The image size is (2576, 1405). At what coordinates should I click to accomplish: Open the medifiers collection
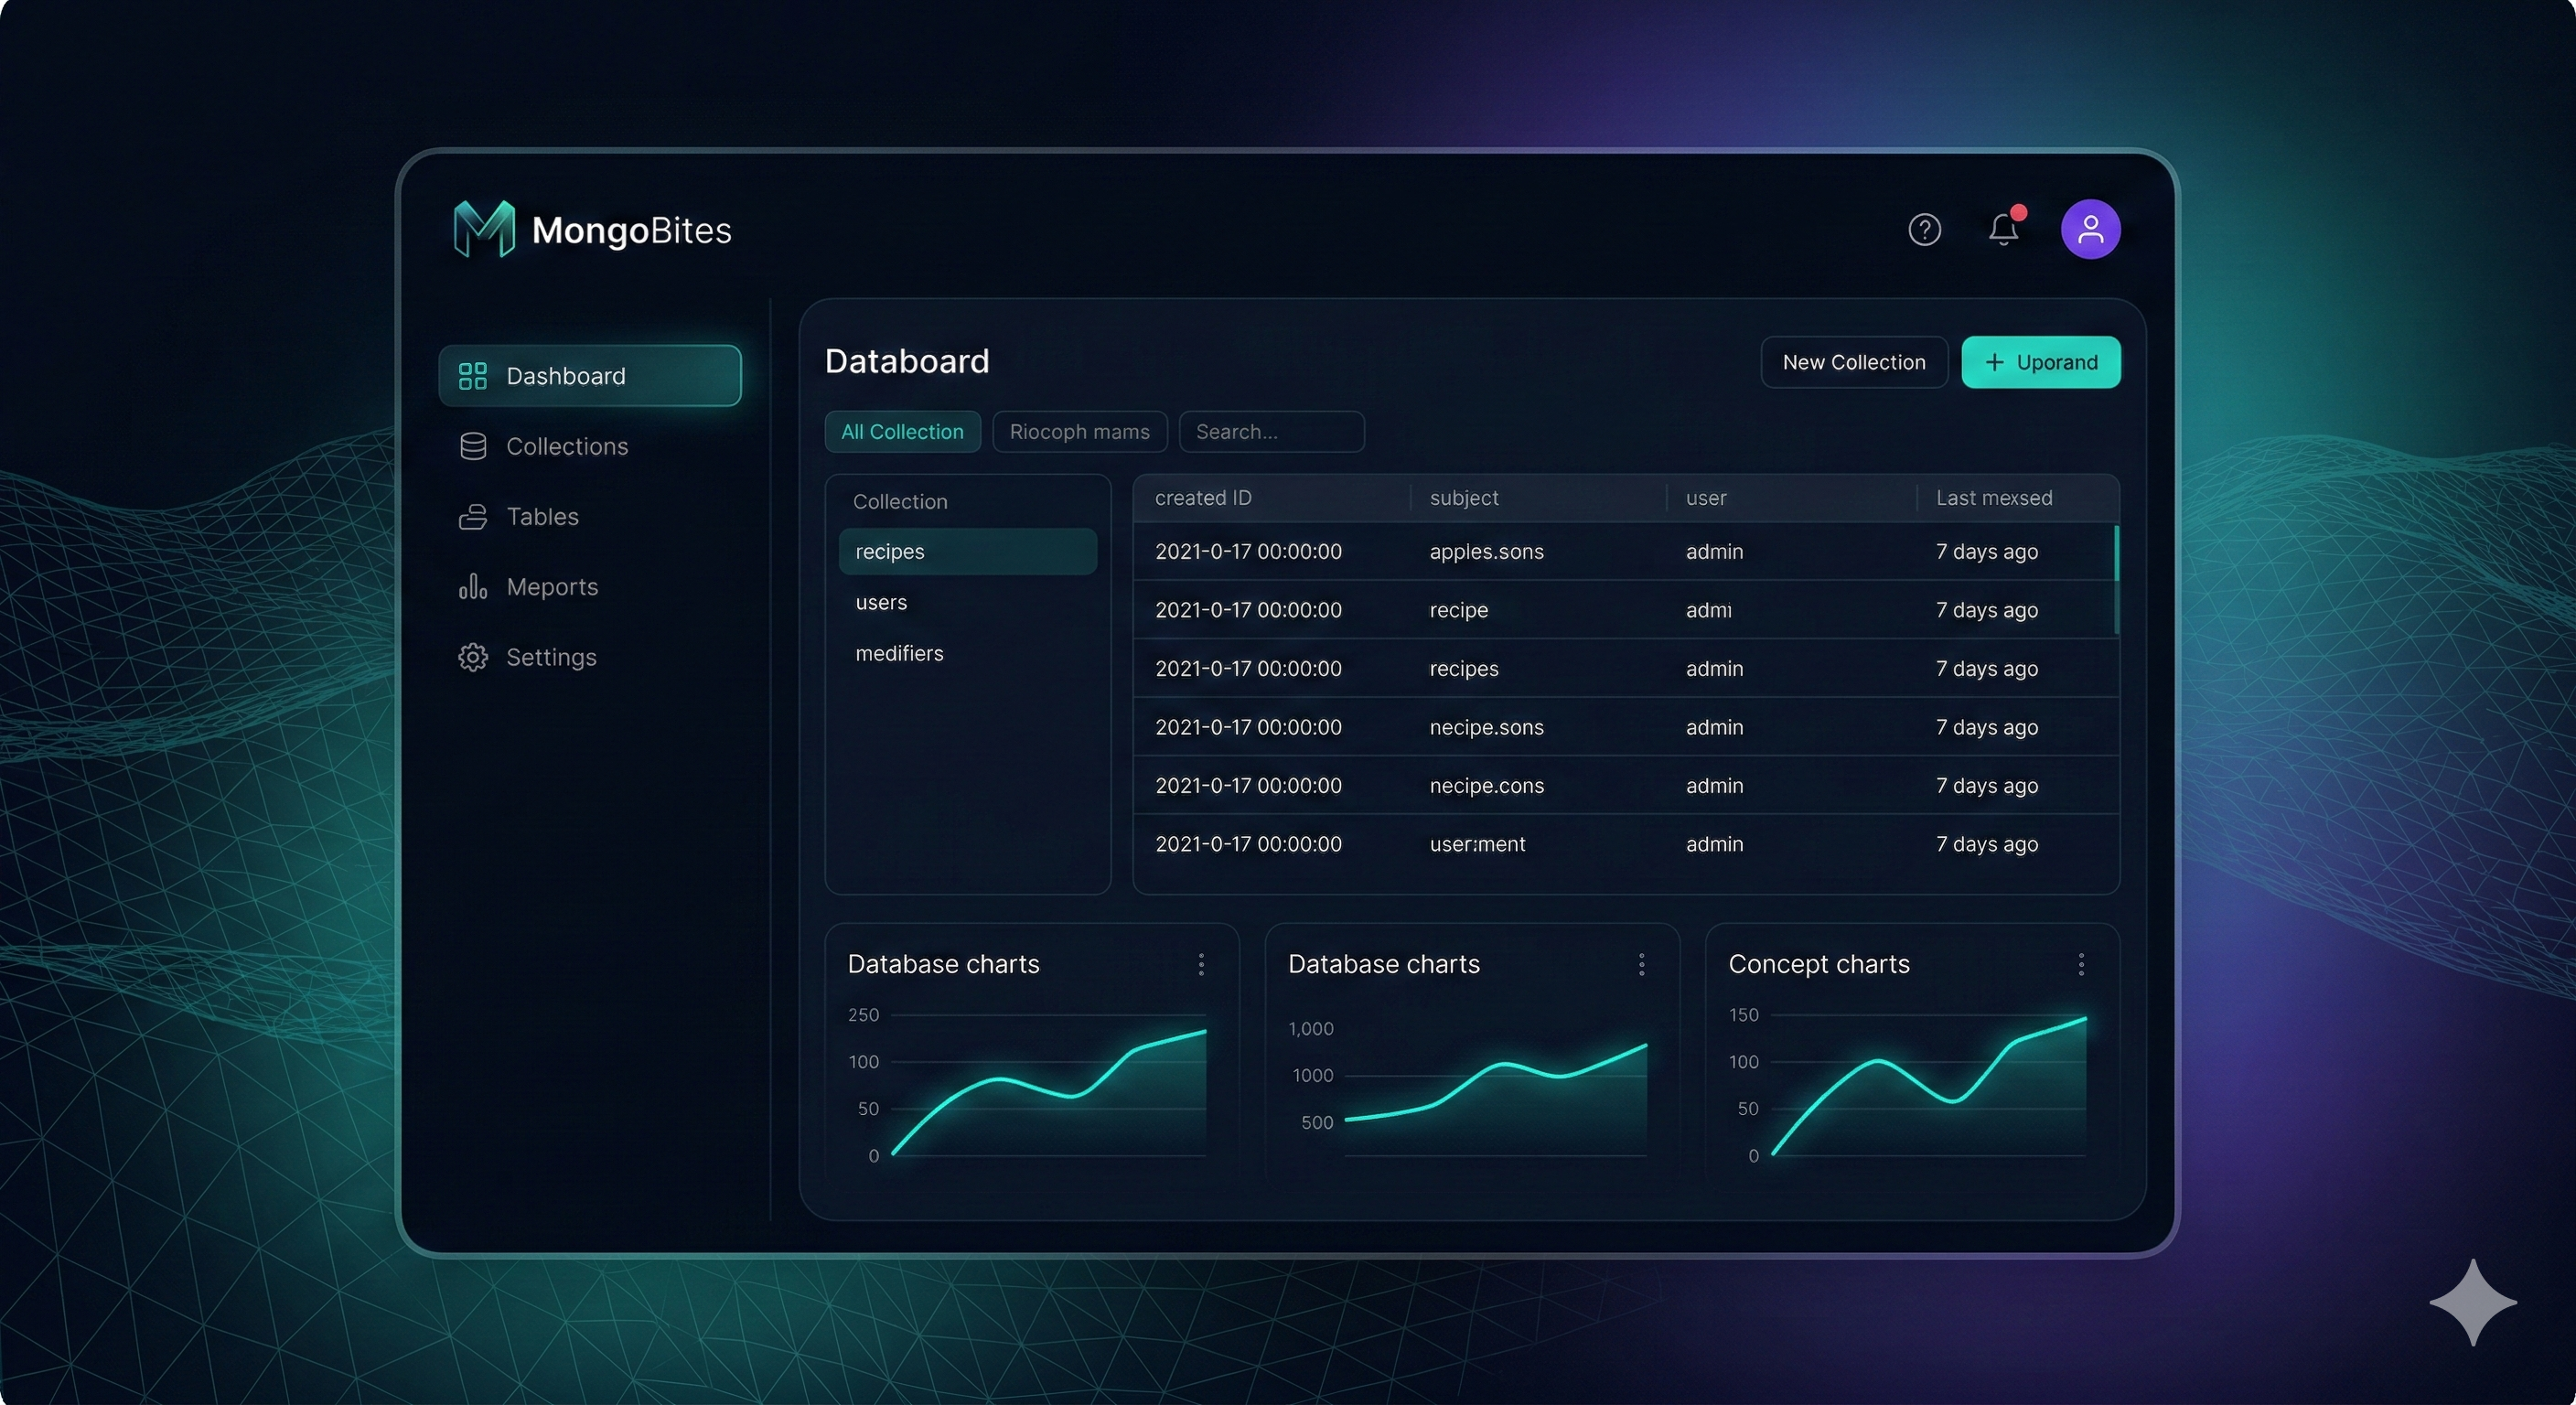[x=899, y=653]
